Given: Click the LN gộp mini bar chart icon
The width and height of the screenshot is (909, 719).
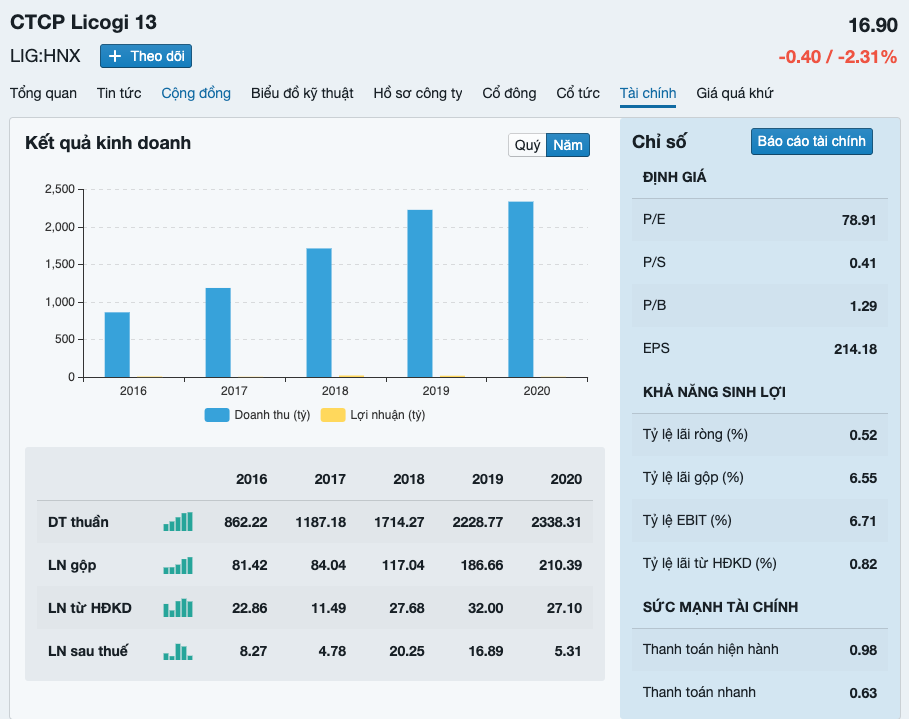Looking at the screenshot, I should tap(178, 565).
